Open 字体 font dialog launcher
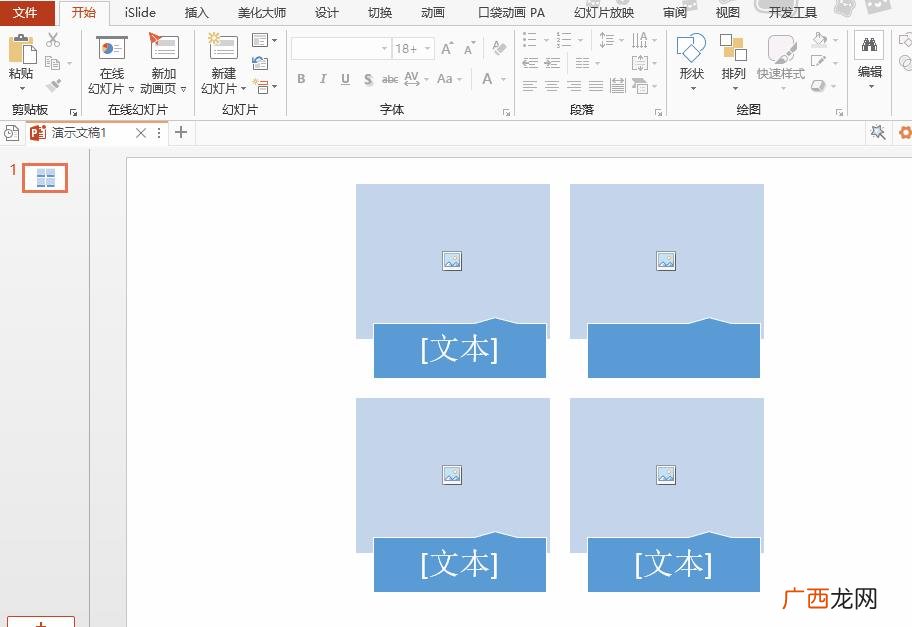912x627 pixels. click(x=506, y=112)
